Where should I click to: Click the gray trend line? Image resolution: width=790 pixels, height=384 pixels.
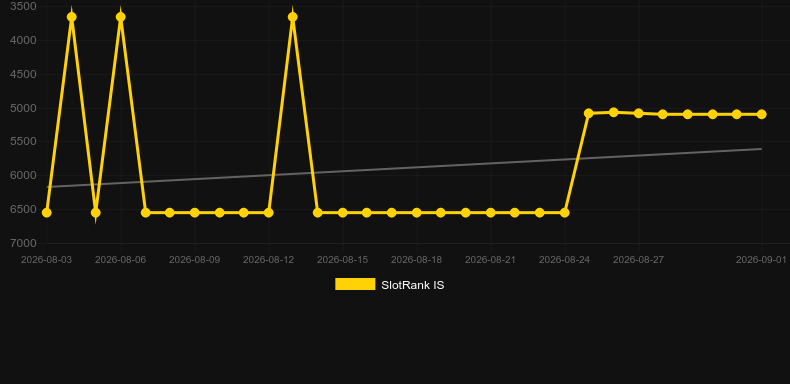(x=403, y=168)
